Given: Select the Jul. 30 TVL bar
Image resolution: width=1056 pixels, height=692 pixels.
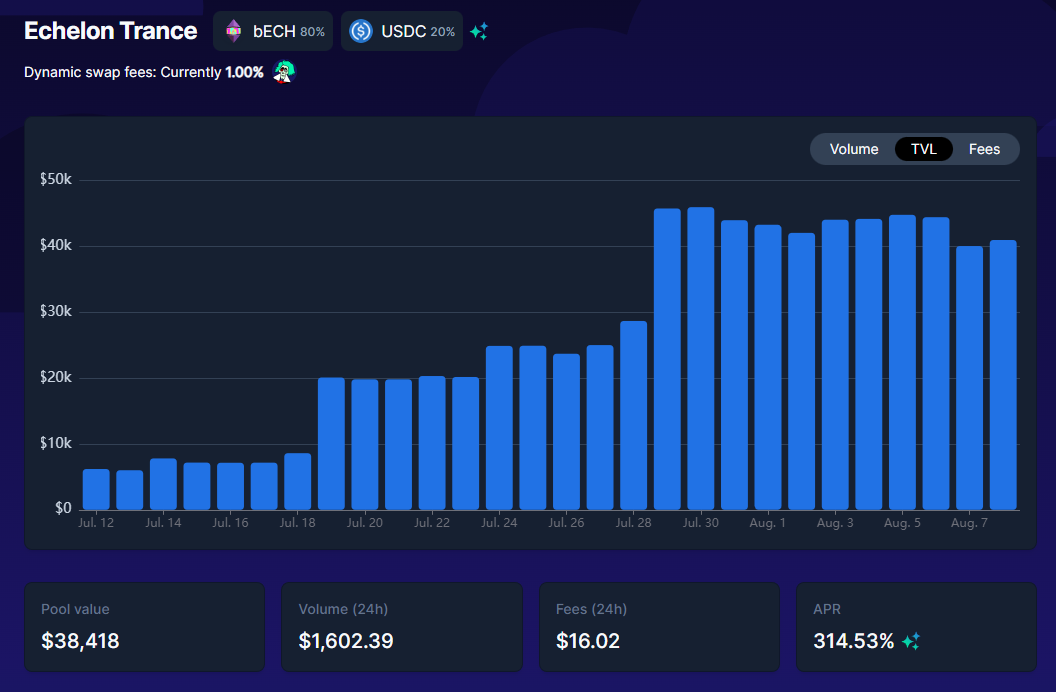Looking at the screenshot, I should pyautogui.click(x=700, y=358).
